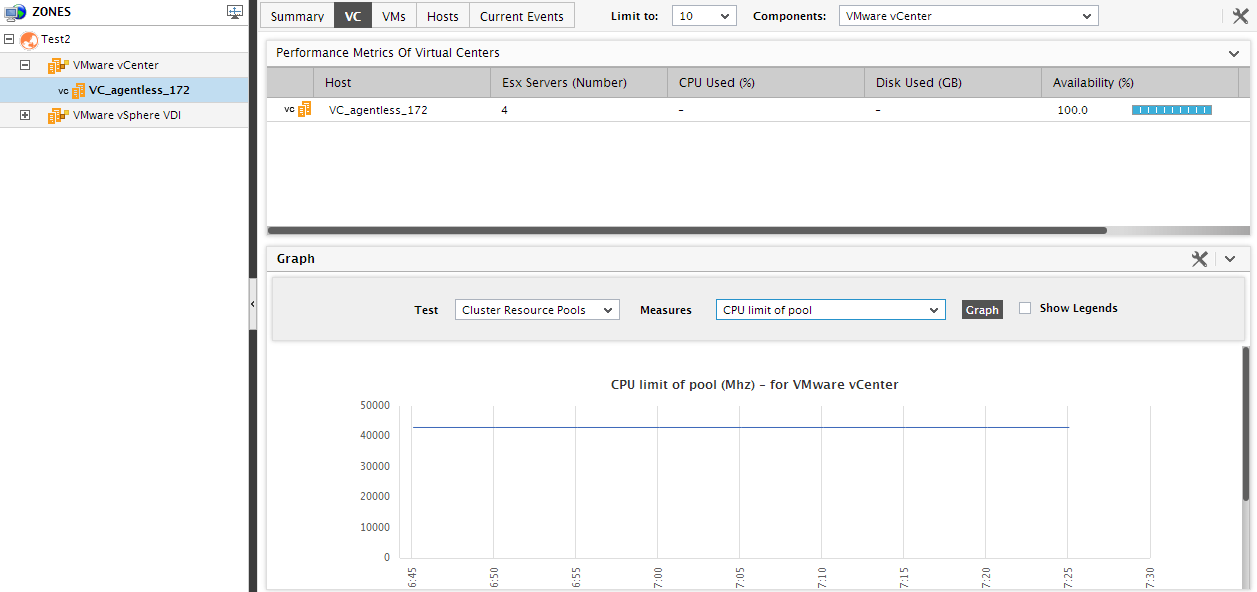Open the Components dropdown
Screen dimensions: 1257x592
click(x=968, y=16)
